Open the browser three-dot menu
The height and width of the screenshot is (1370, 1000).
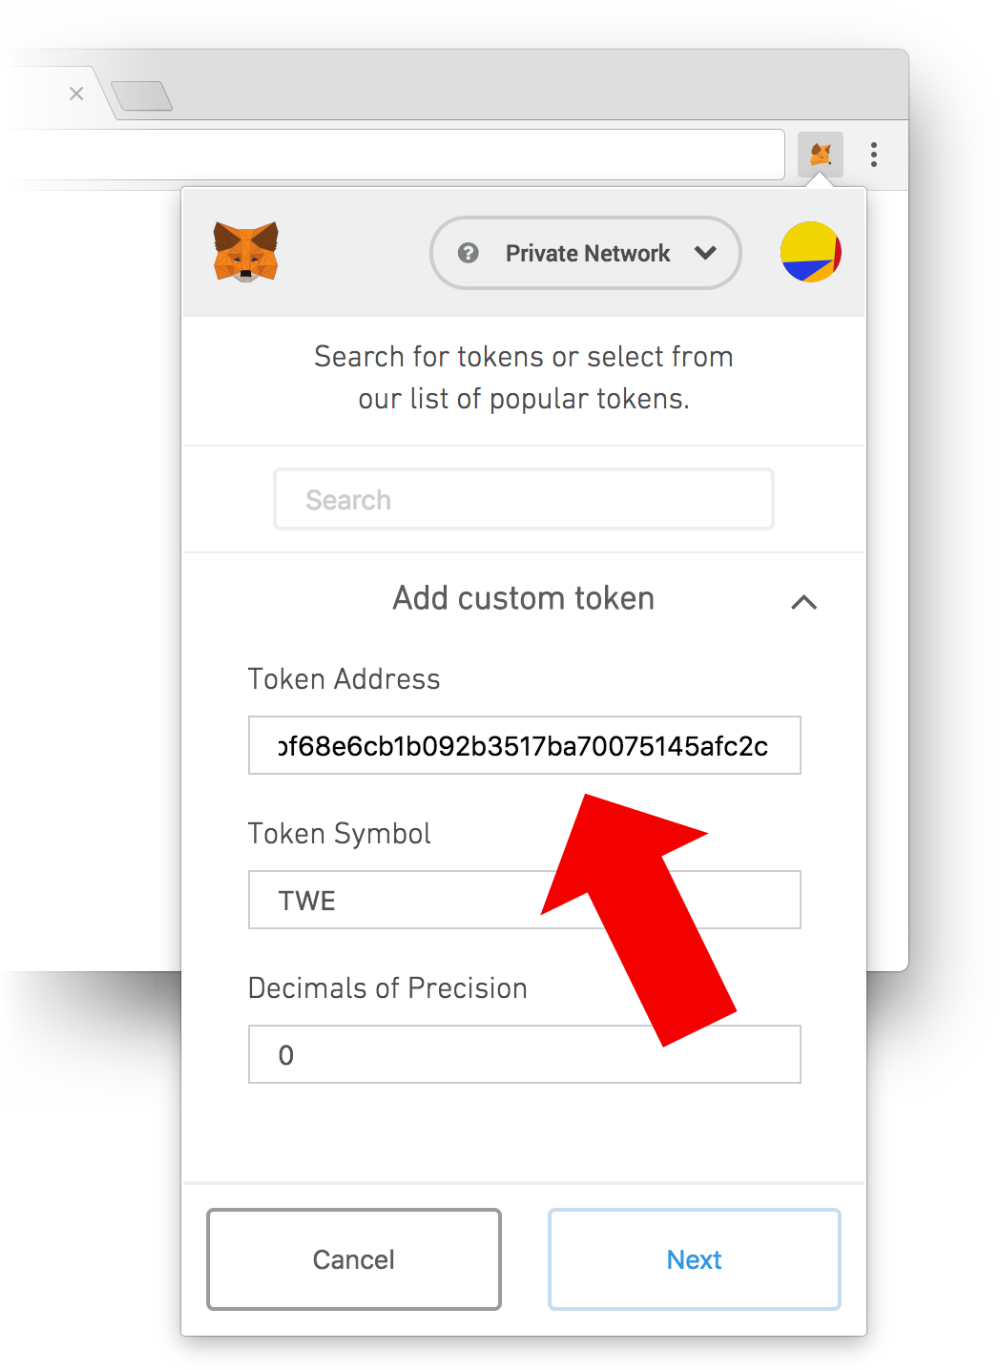[x=874, y=154]
